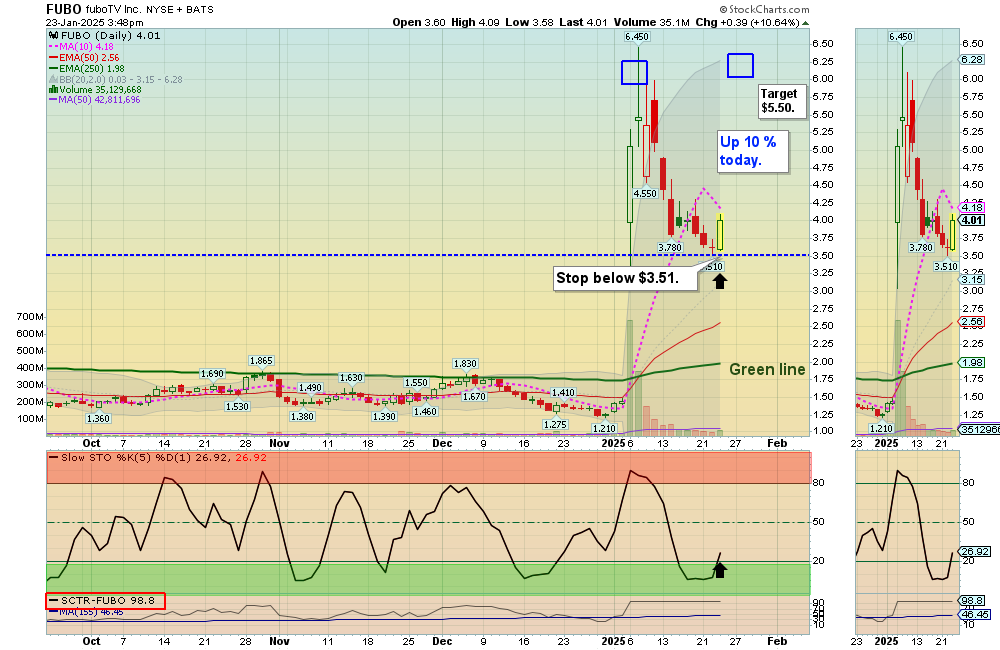Click the 1.380 price label
Screen dimensions: 1000x650
[302, 417]
